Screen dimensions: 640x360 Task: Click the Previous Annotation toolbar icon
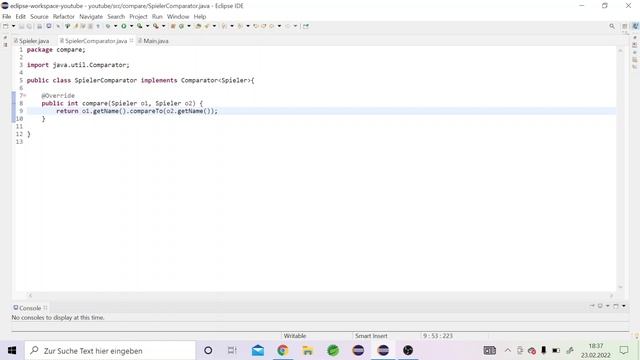point(240,26)
